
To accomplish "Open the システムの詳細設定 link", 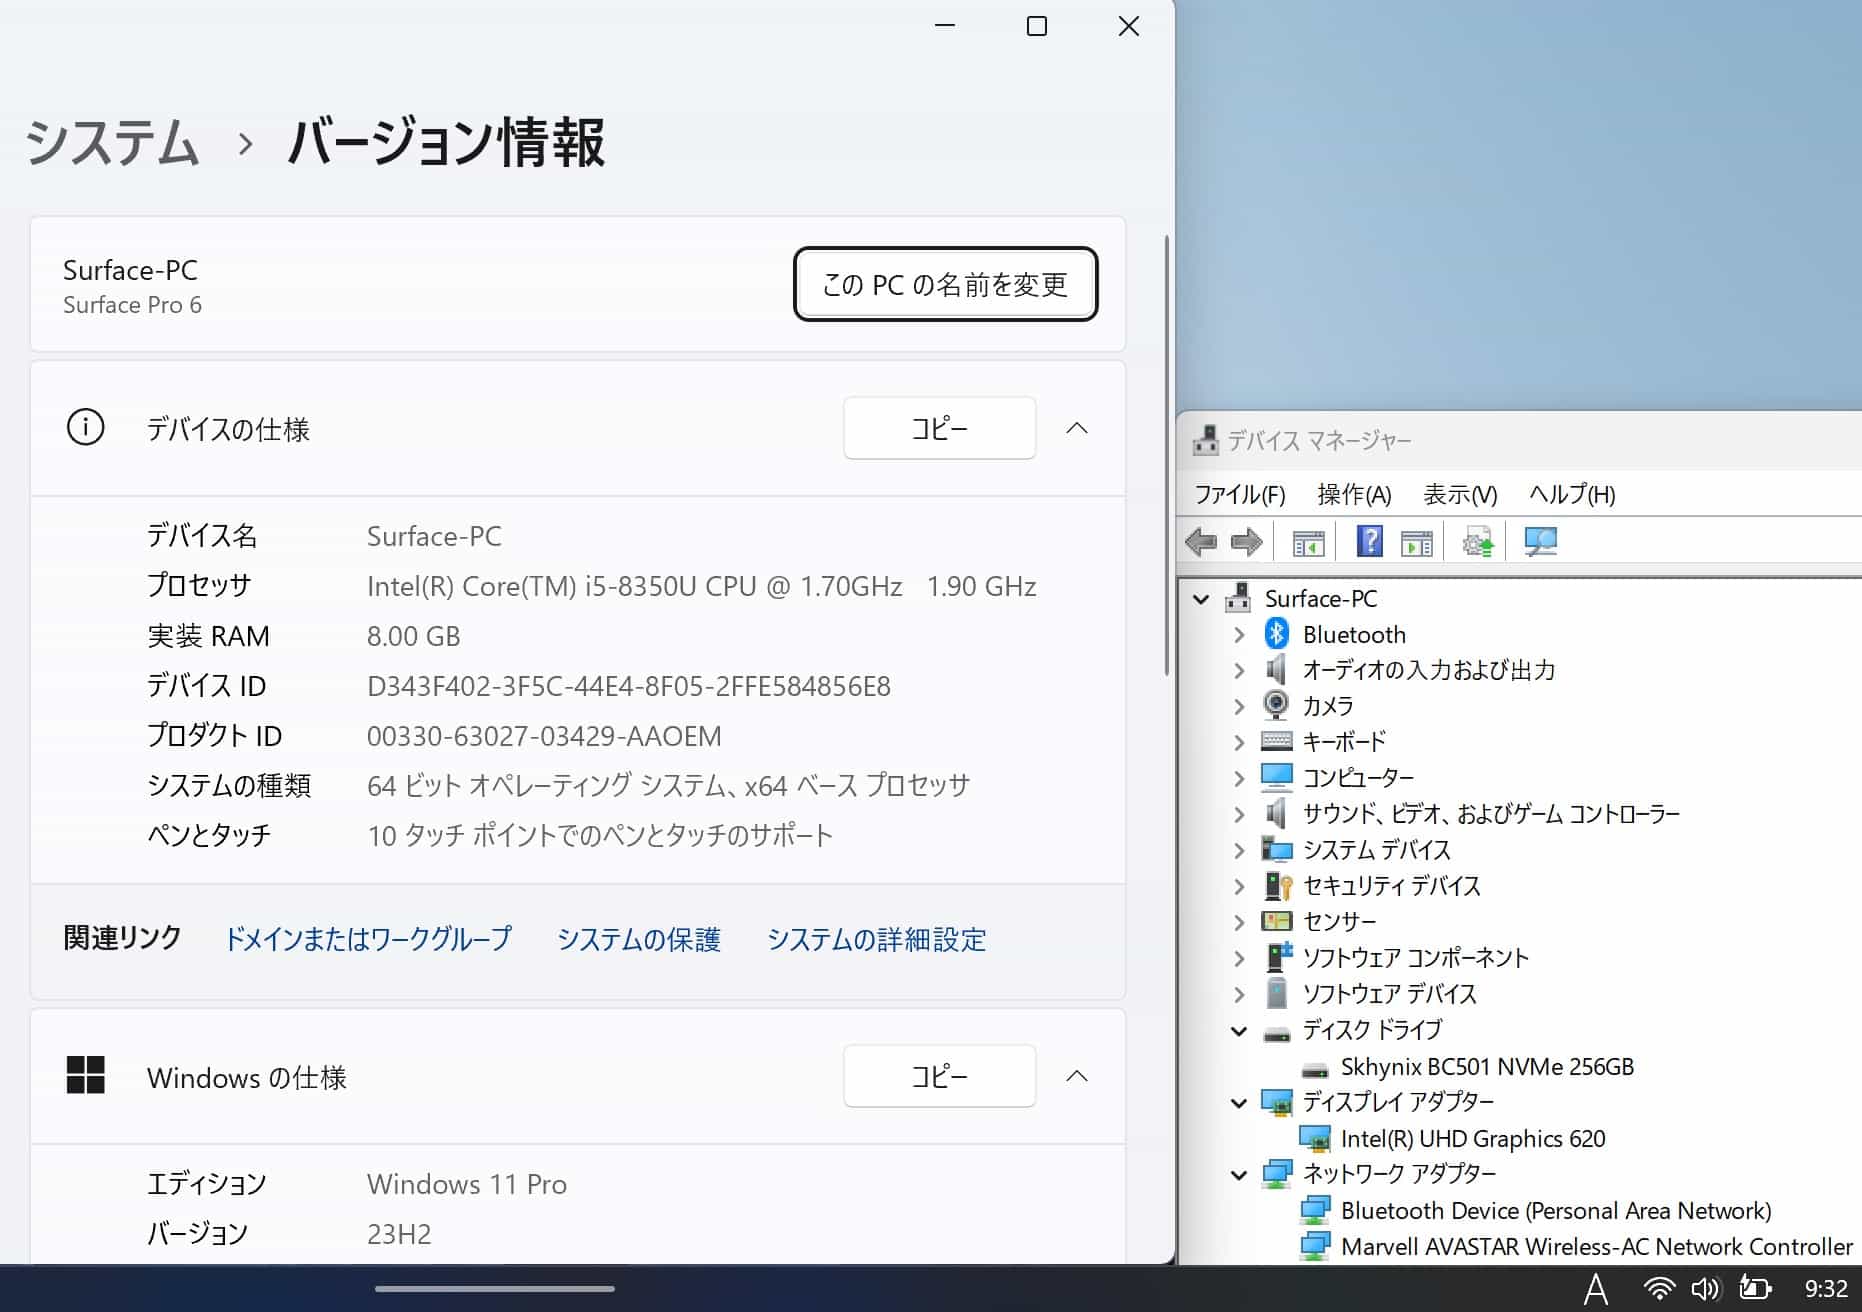I will 876,939.
